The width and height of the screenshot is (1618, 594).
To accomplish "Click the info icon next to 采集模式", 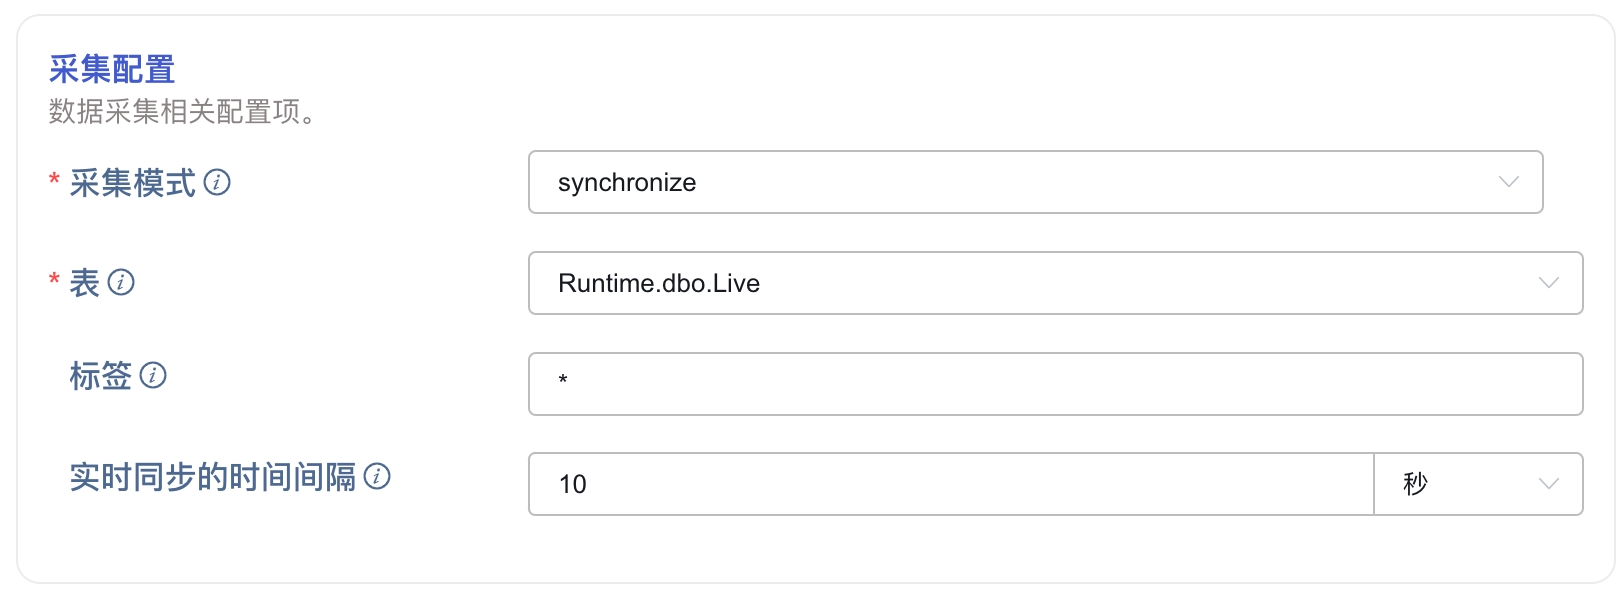I will click(217, 182).
